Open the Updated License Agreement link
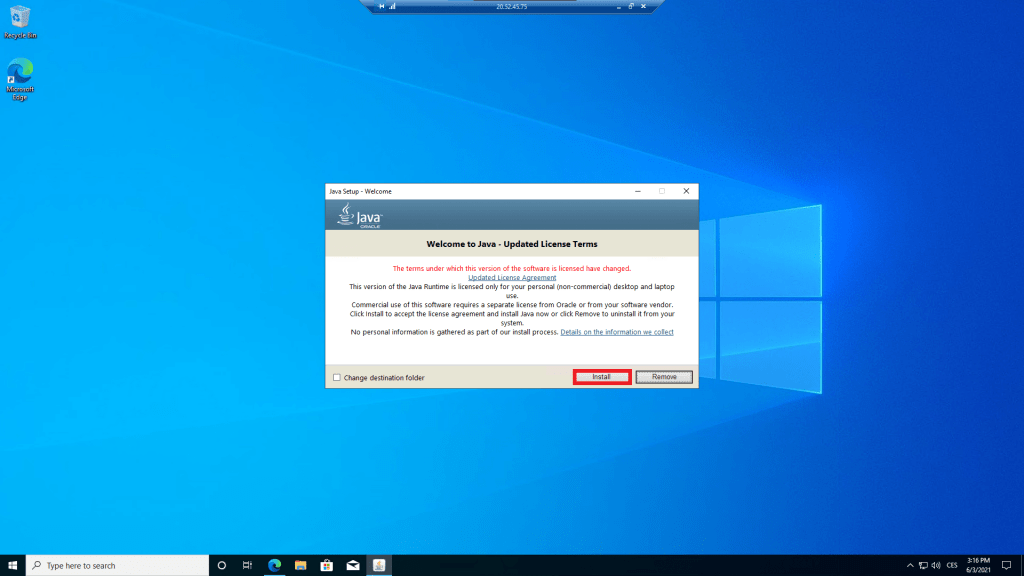 point(512,277)
